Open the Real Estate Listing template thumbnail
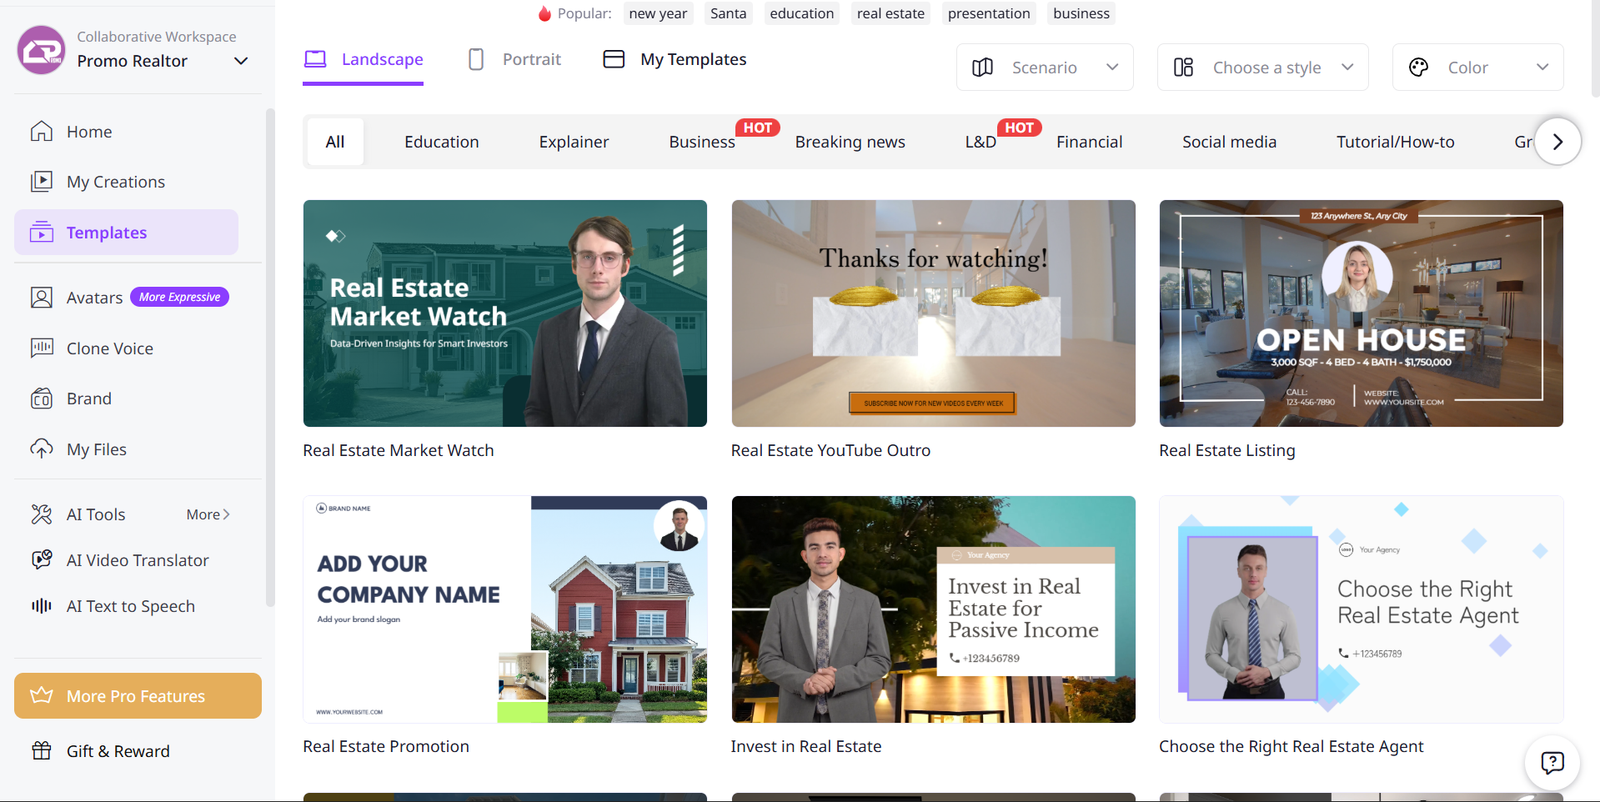 1360,313
